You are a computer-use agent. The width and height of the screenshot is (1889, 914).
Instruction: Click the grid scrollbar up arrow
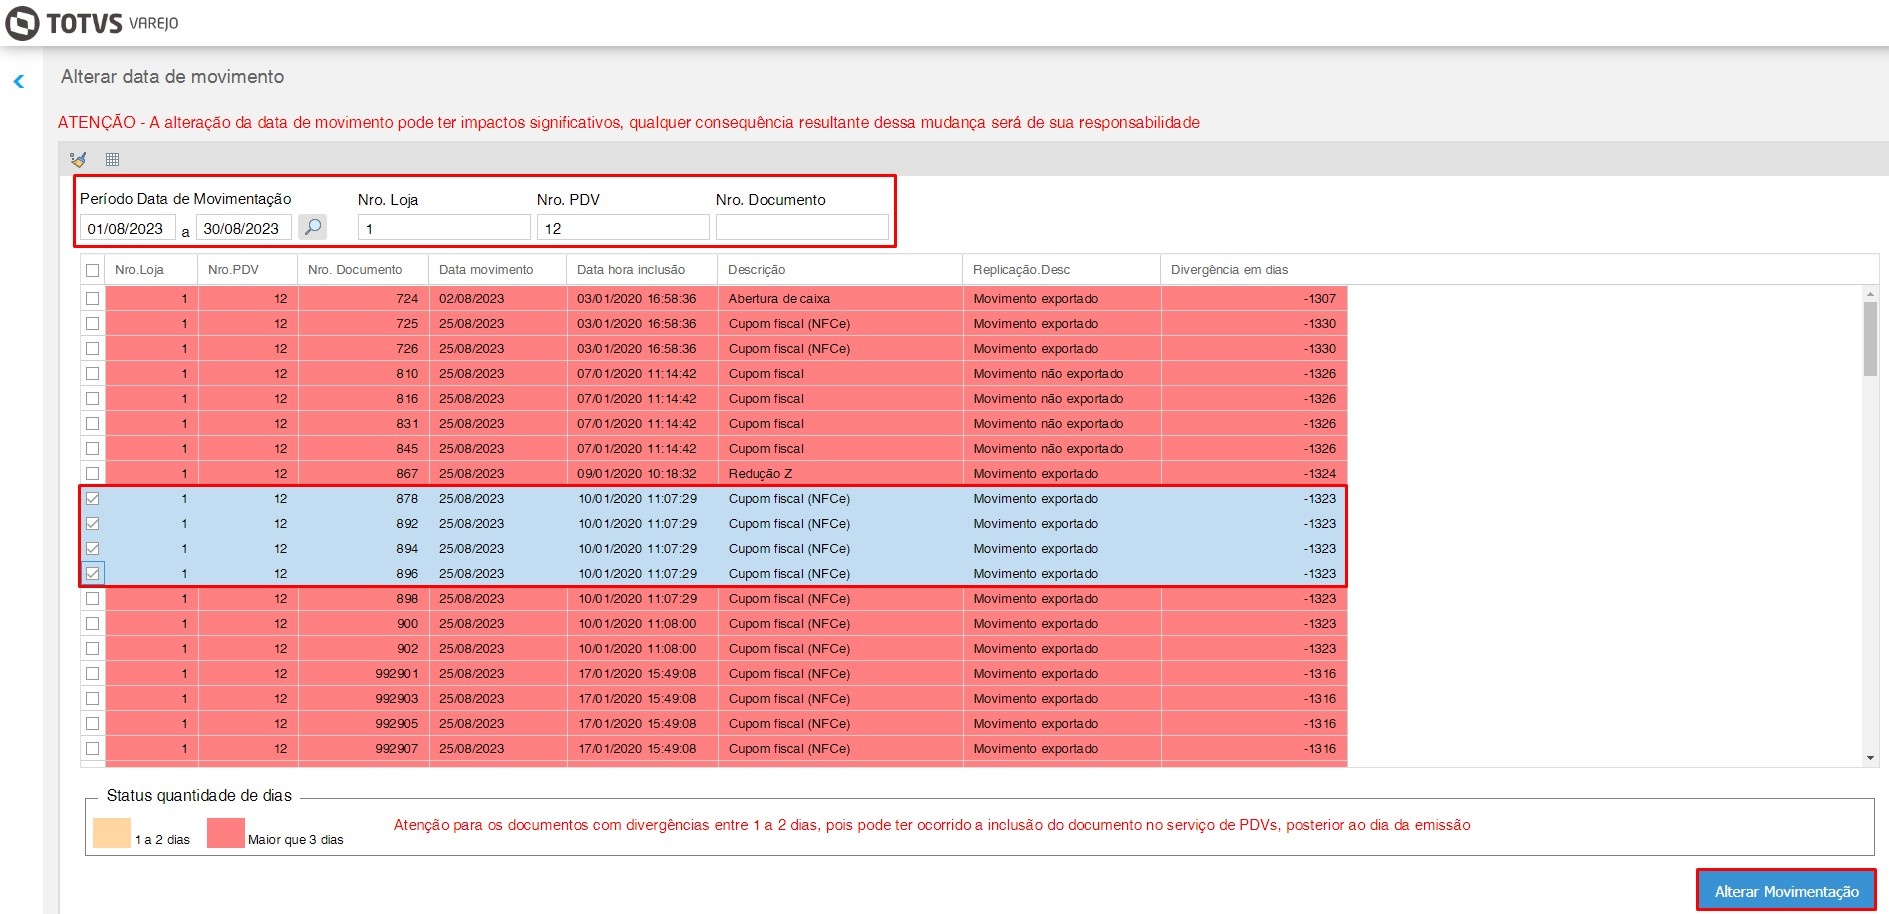pos(1870,294)
